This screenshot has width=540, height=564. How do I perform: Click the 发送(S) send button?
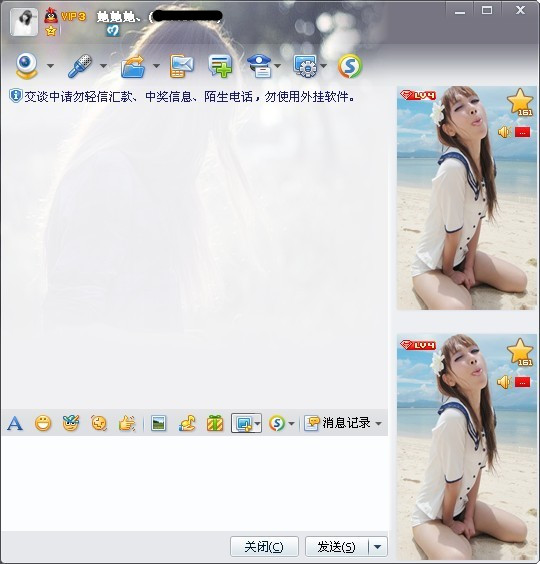click(x=337, y=547)
